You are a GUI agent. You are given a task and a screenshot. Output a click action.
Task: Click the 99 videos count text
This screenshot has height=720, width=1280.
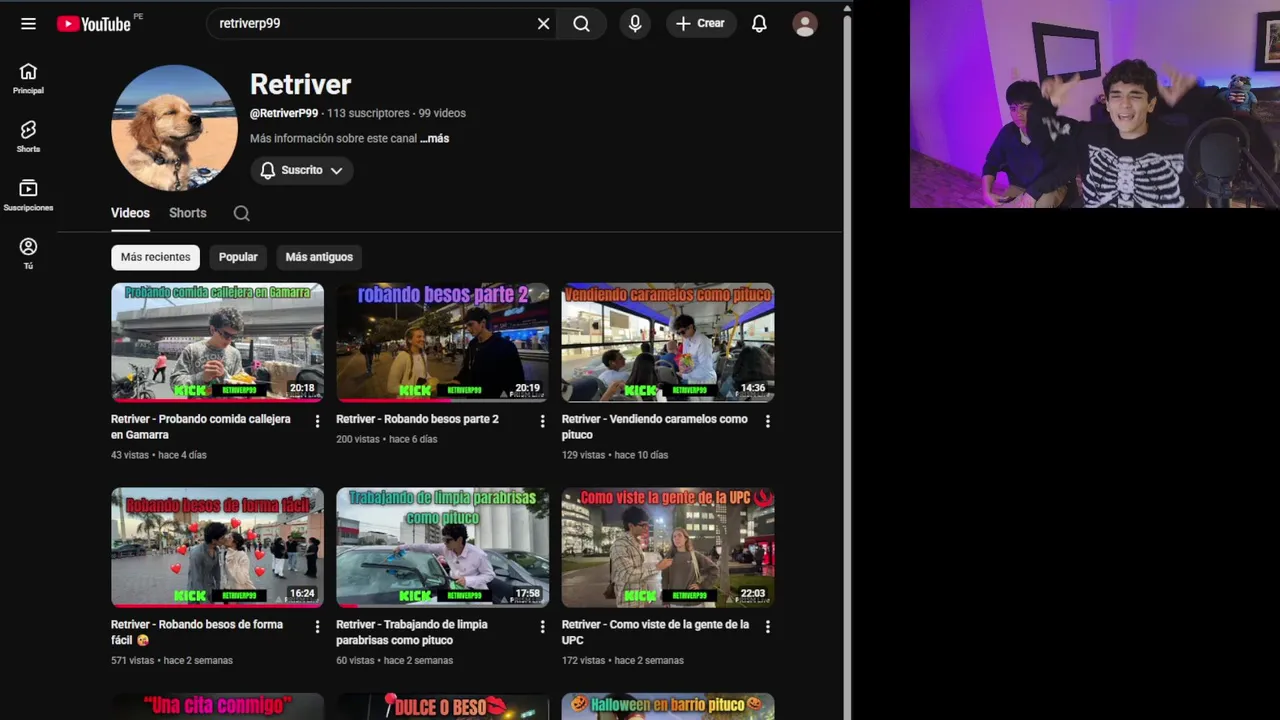click(x=442, y=113)
